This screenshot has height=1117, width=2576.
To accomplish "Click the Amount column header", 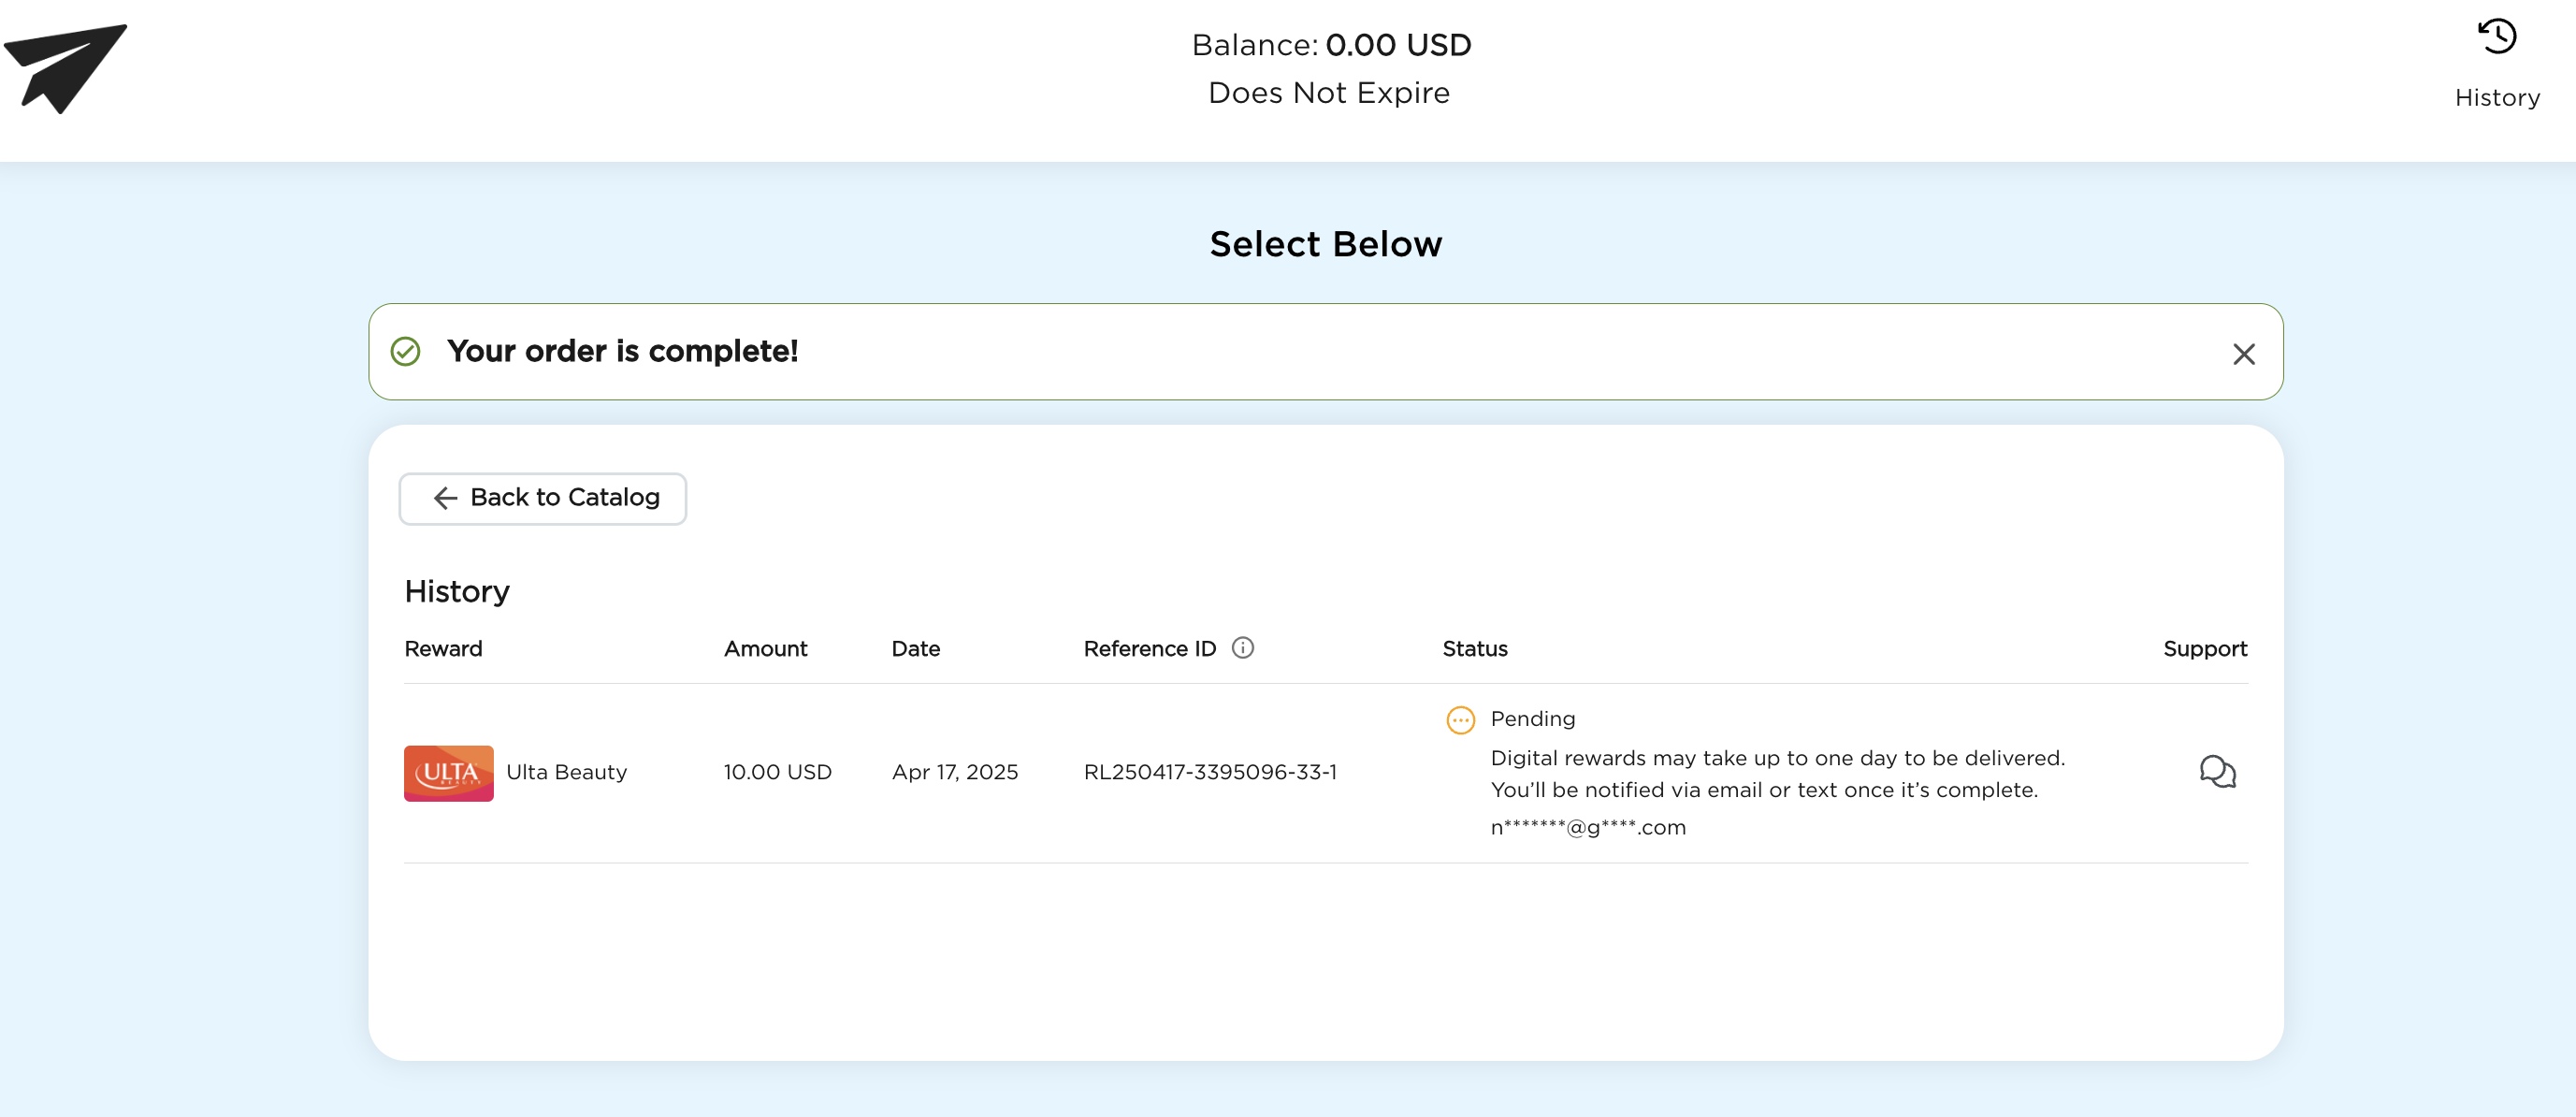I will (x=765, y=649).
